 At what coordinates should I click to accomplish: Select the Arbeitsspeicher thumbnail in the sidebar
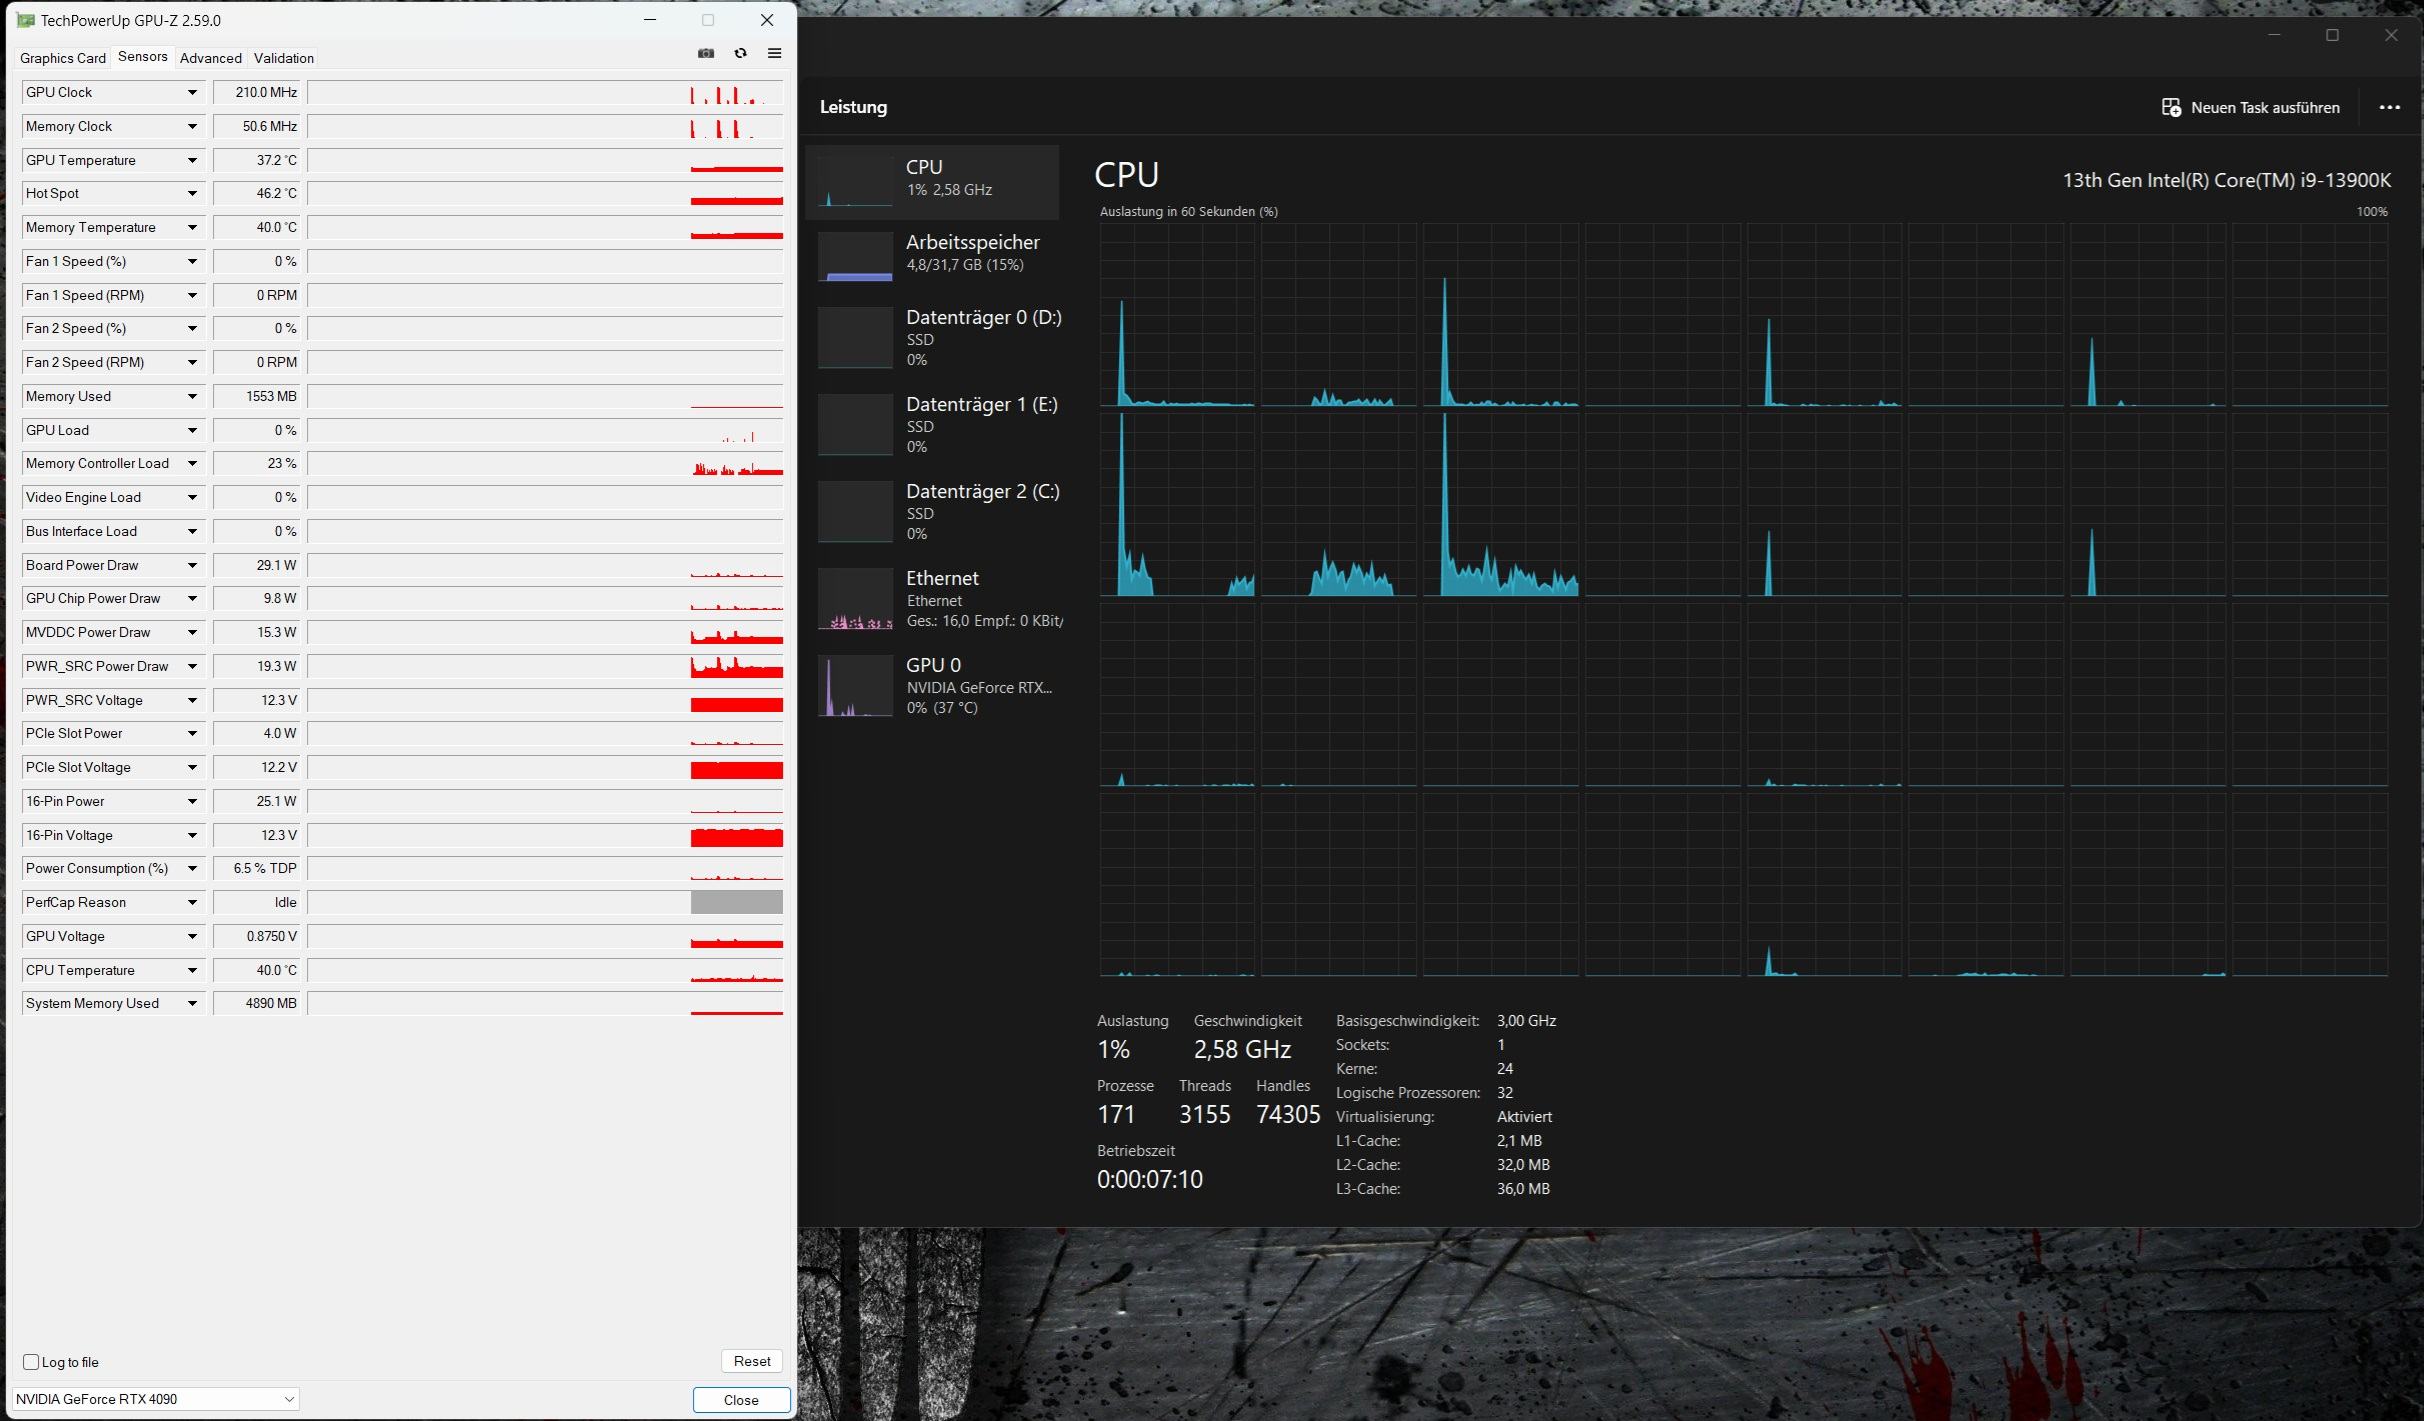tap(855, 256)
